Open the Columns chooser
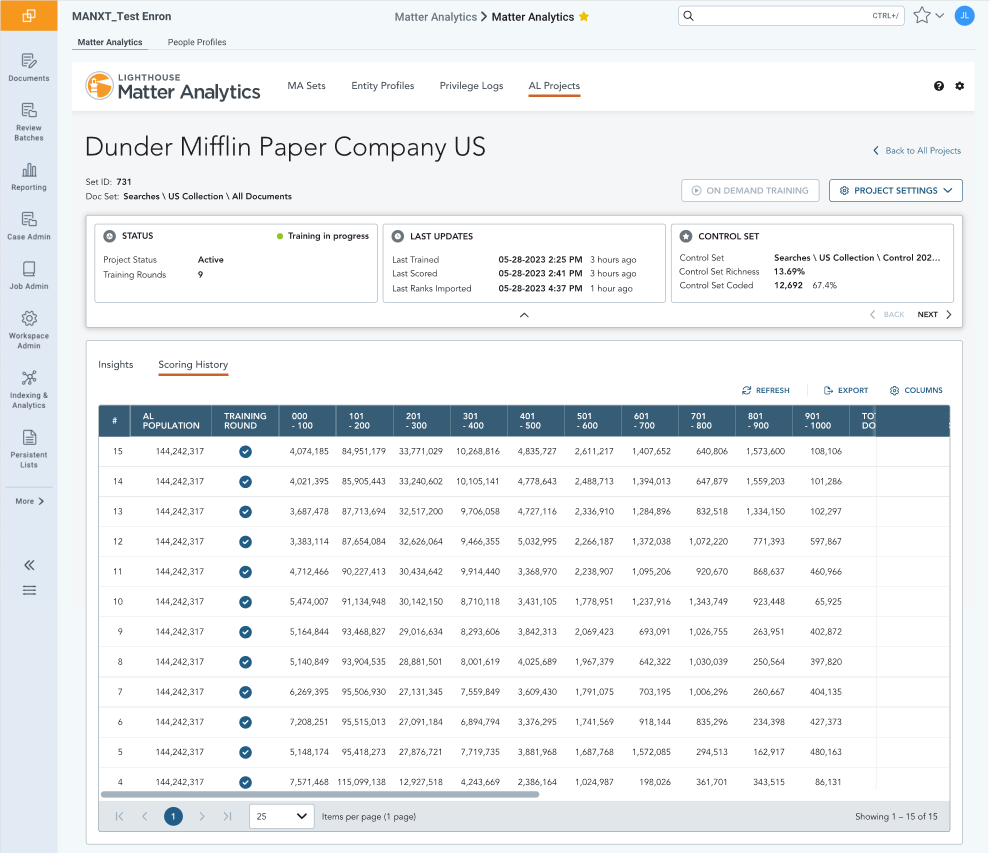The height and width of the screenshot is (853, 990). (x=916, y=390)
